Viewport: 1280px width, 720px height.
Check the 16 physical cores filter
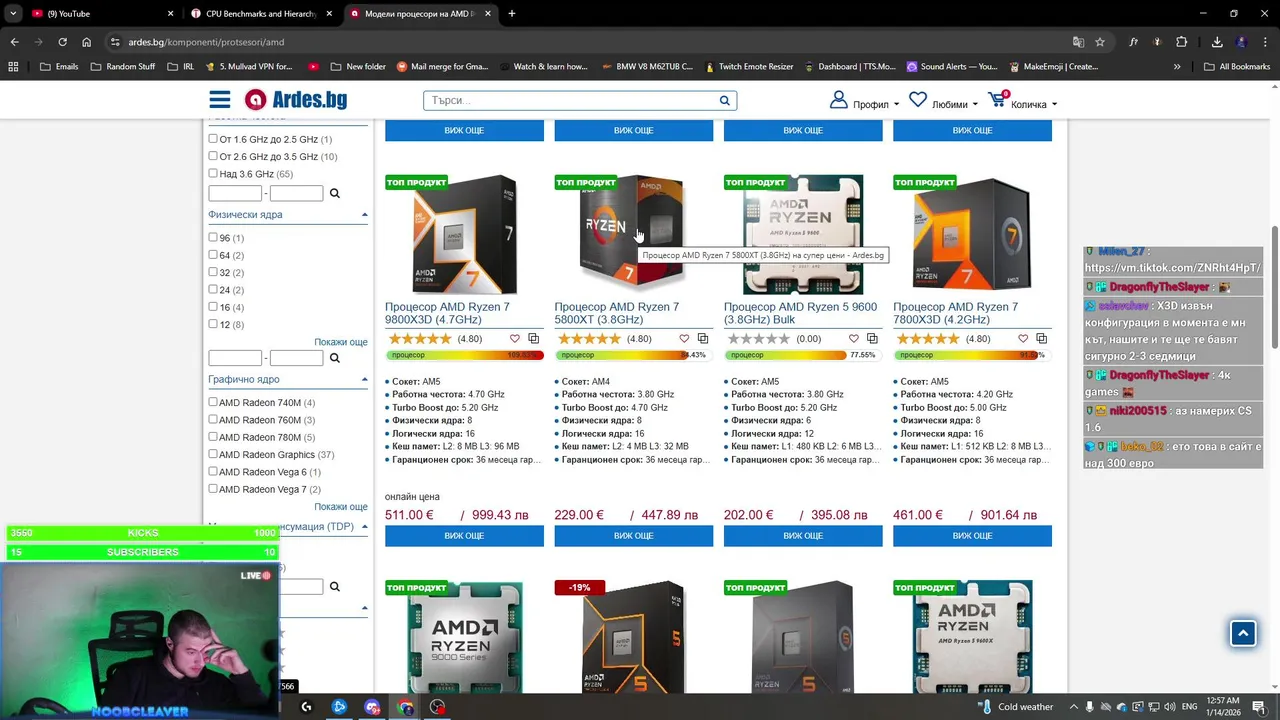click(213, 307)
